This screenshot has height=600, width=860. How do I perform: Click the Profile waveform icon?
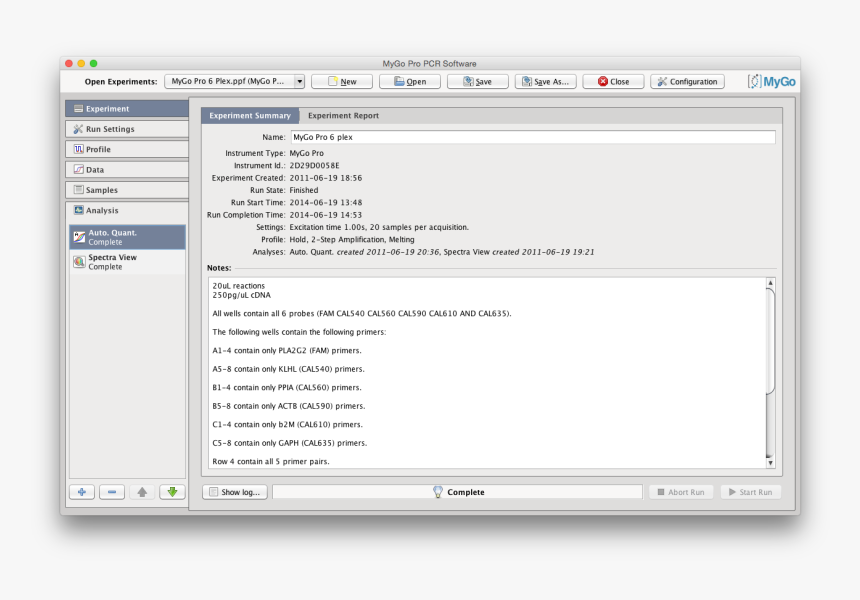78,149
